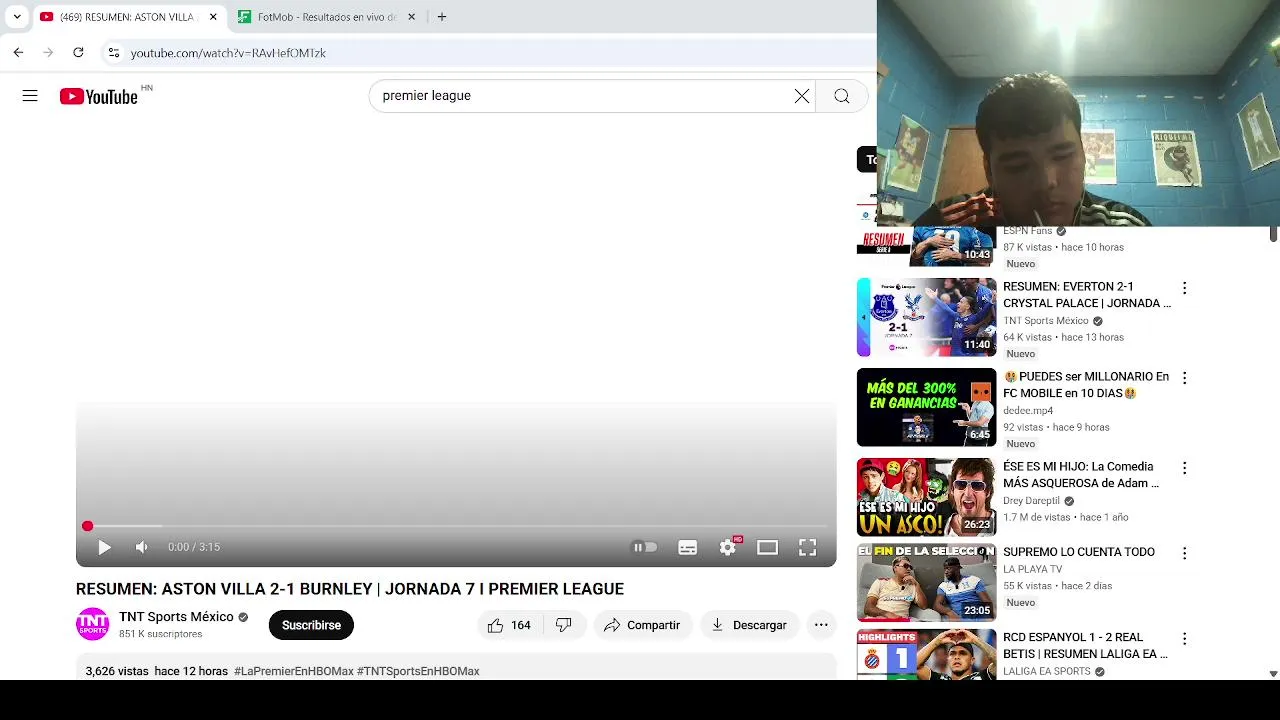This screenshot has width=1280, height=720.
Task: Open a new tab with the plus button
Action: pyautogui.click(x=442, y=17)
